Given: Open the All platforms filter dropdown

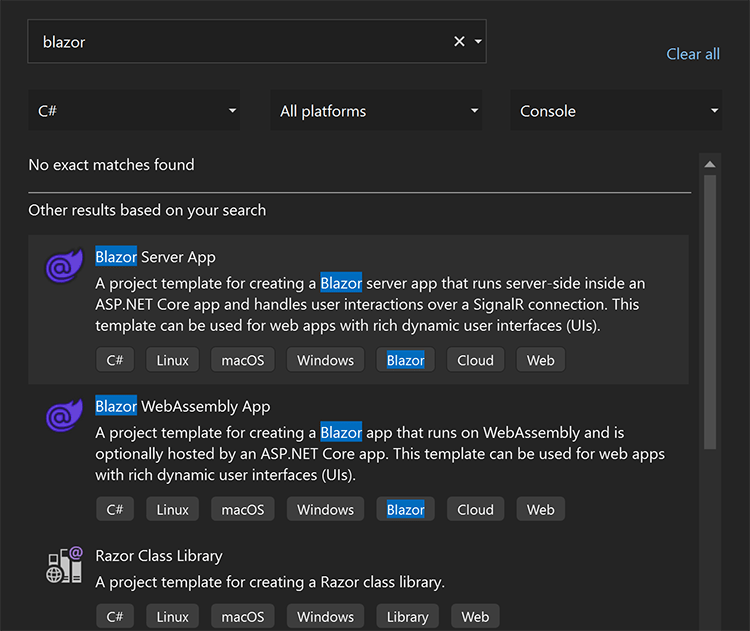Looking at the screenshot, I should tap(376, 111).
